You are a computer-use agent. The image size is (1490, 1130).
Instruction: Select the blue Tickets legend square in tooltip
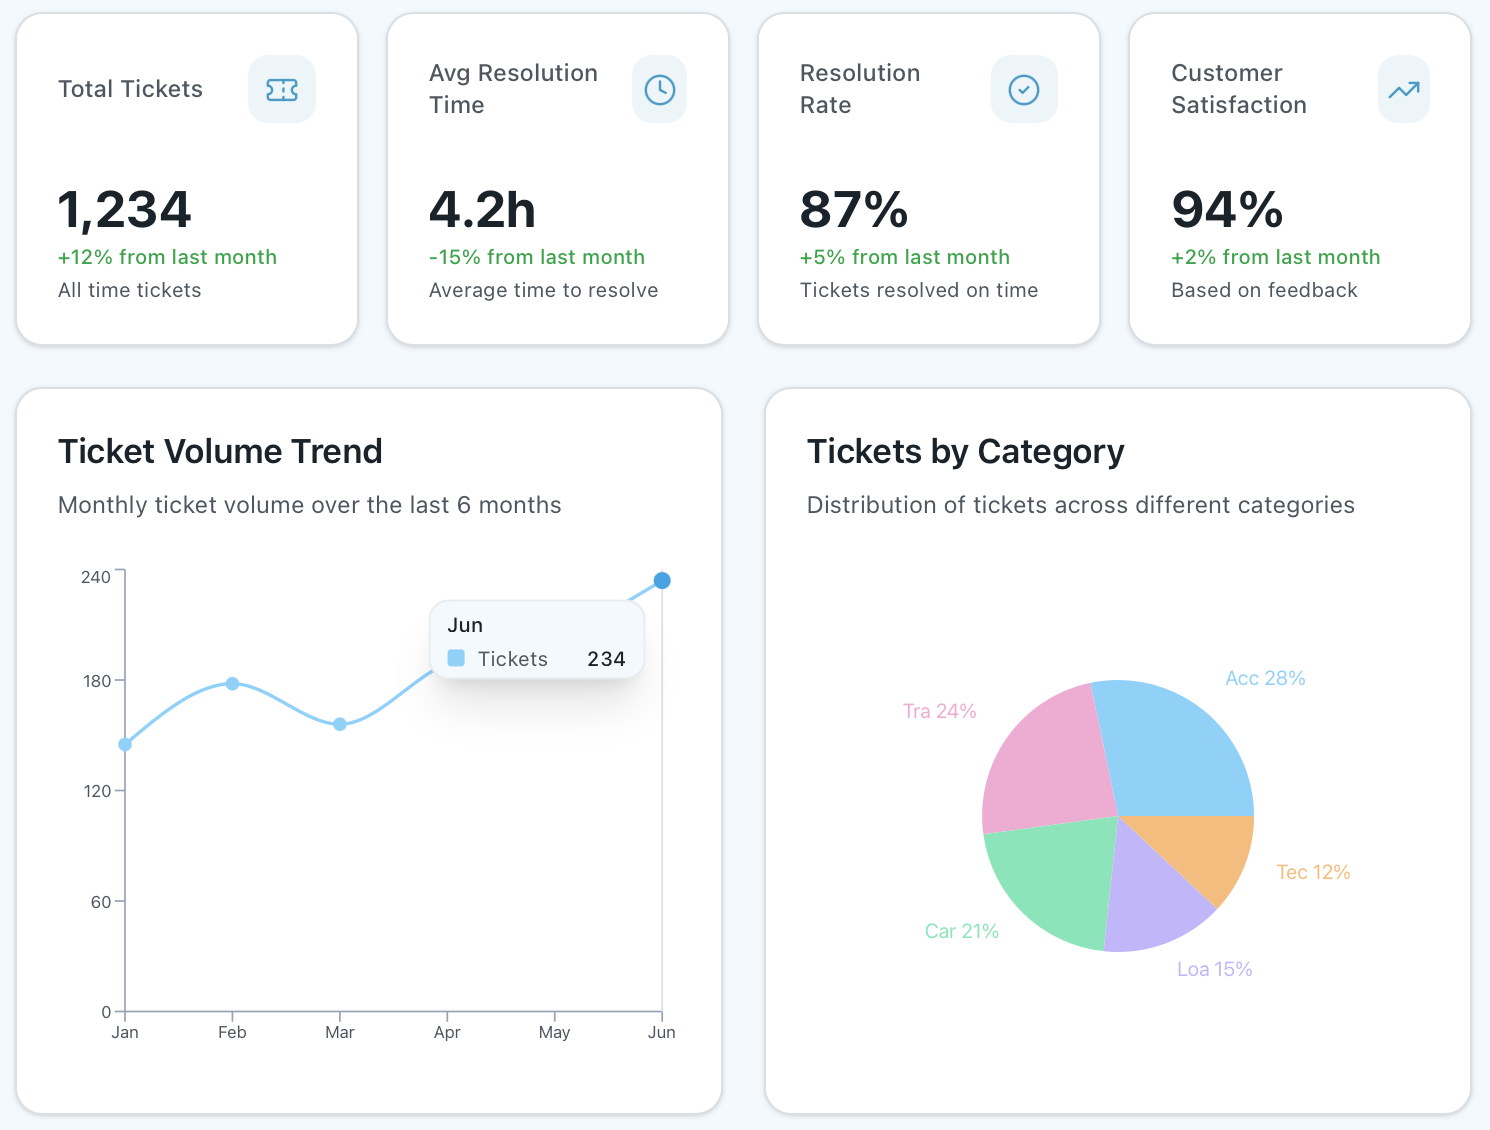pyautogui.click(x=457, y=658)
